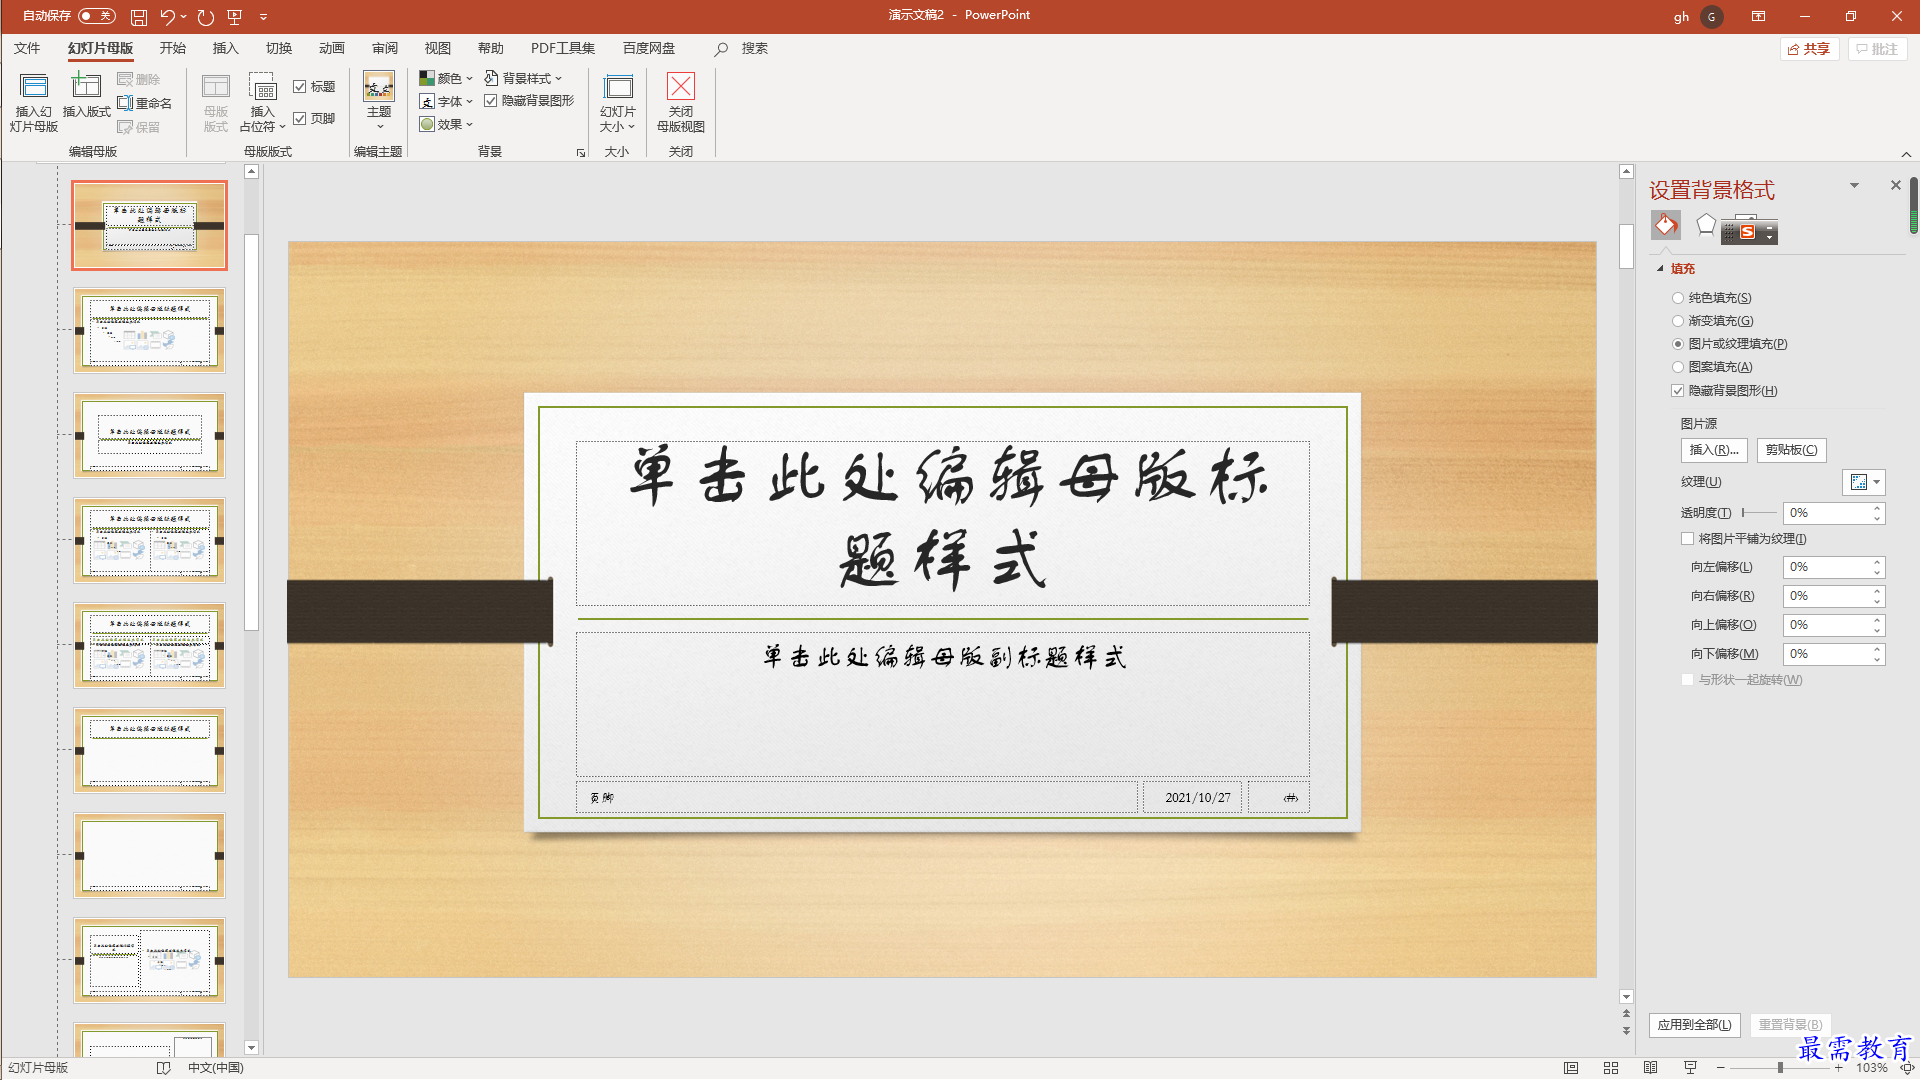Open the Colors (颜色) dropdown

tap(446, 78)
